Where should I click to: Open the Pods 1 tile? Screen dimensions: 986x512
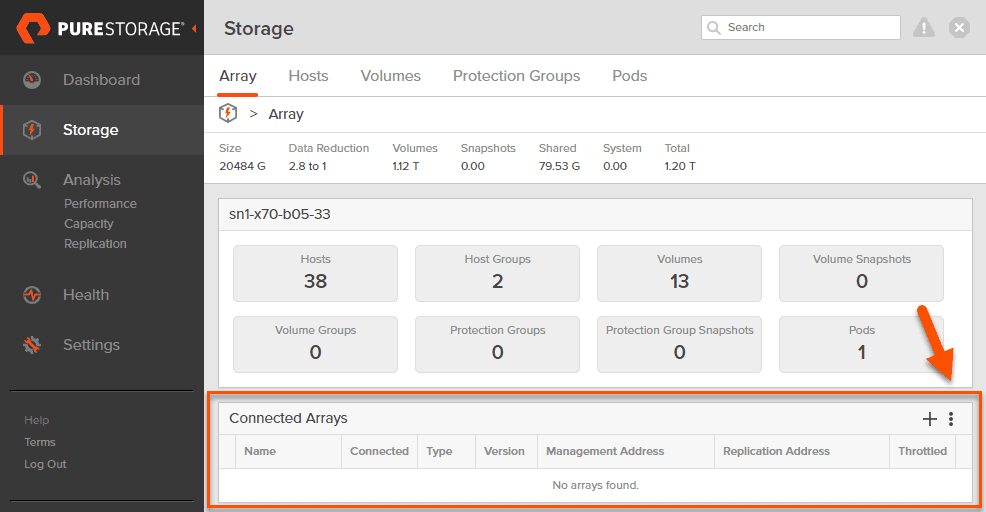[861, 344]
